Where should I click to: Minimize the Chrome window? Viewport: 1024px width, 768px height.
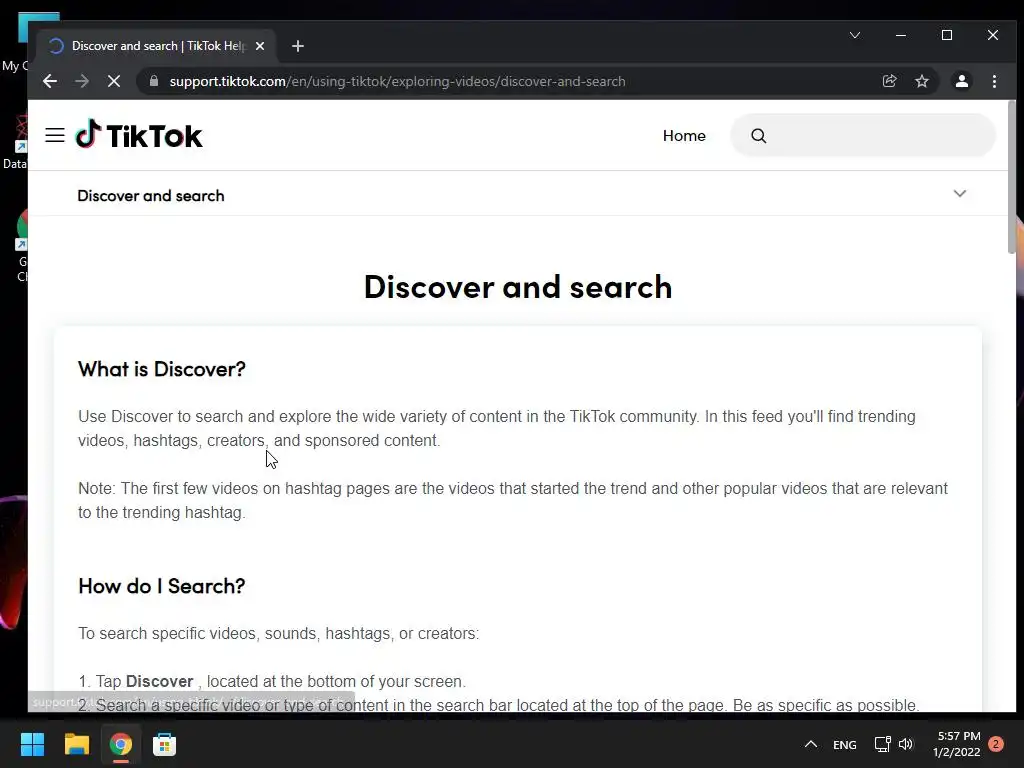pos(901,35)
